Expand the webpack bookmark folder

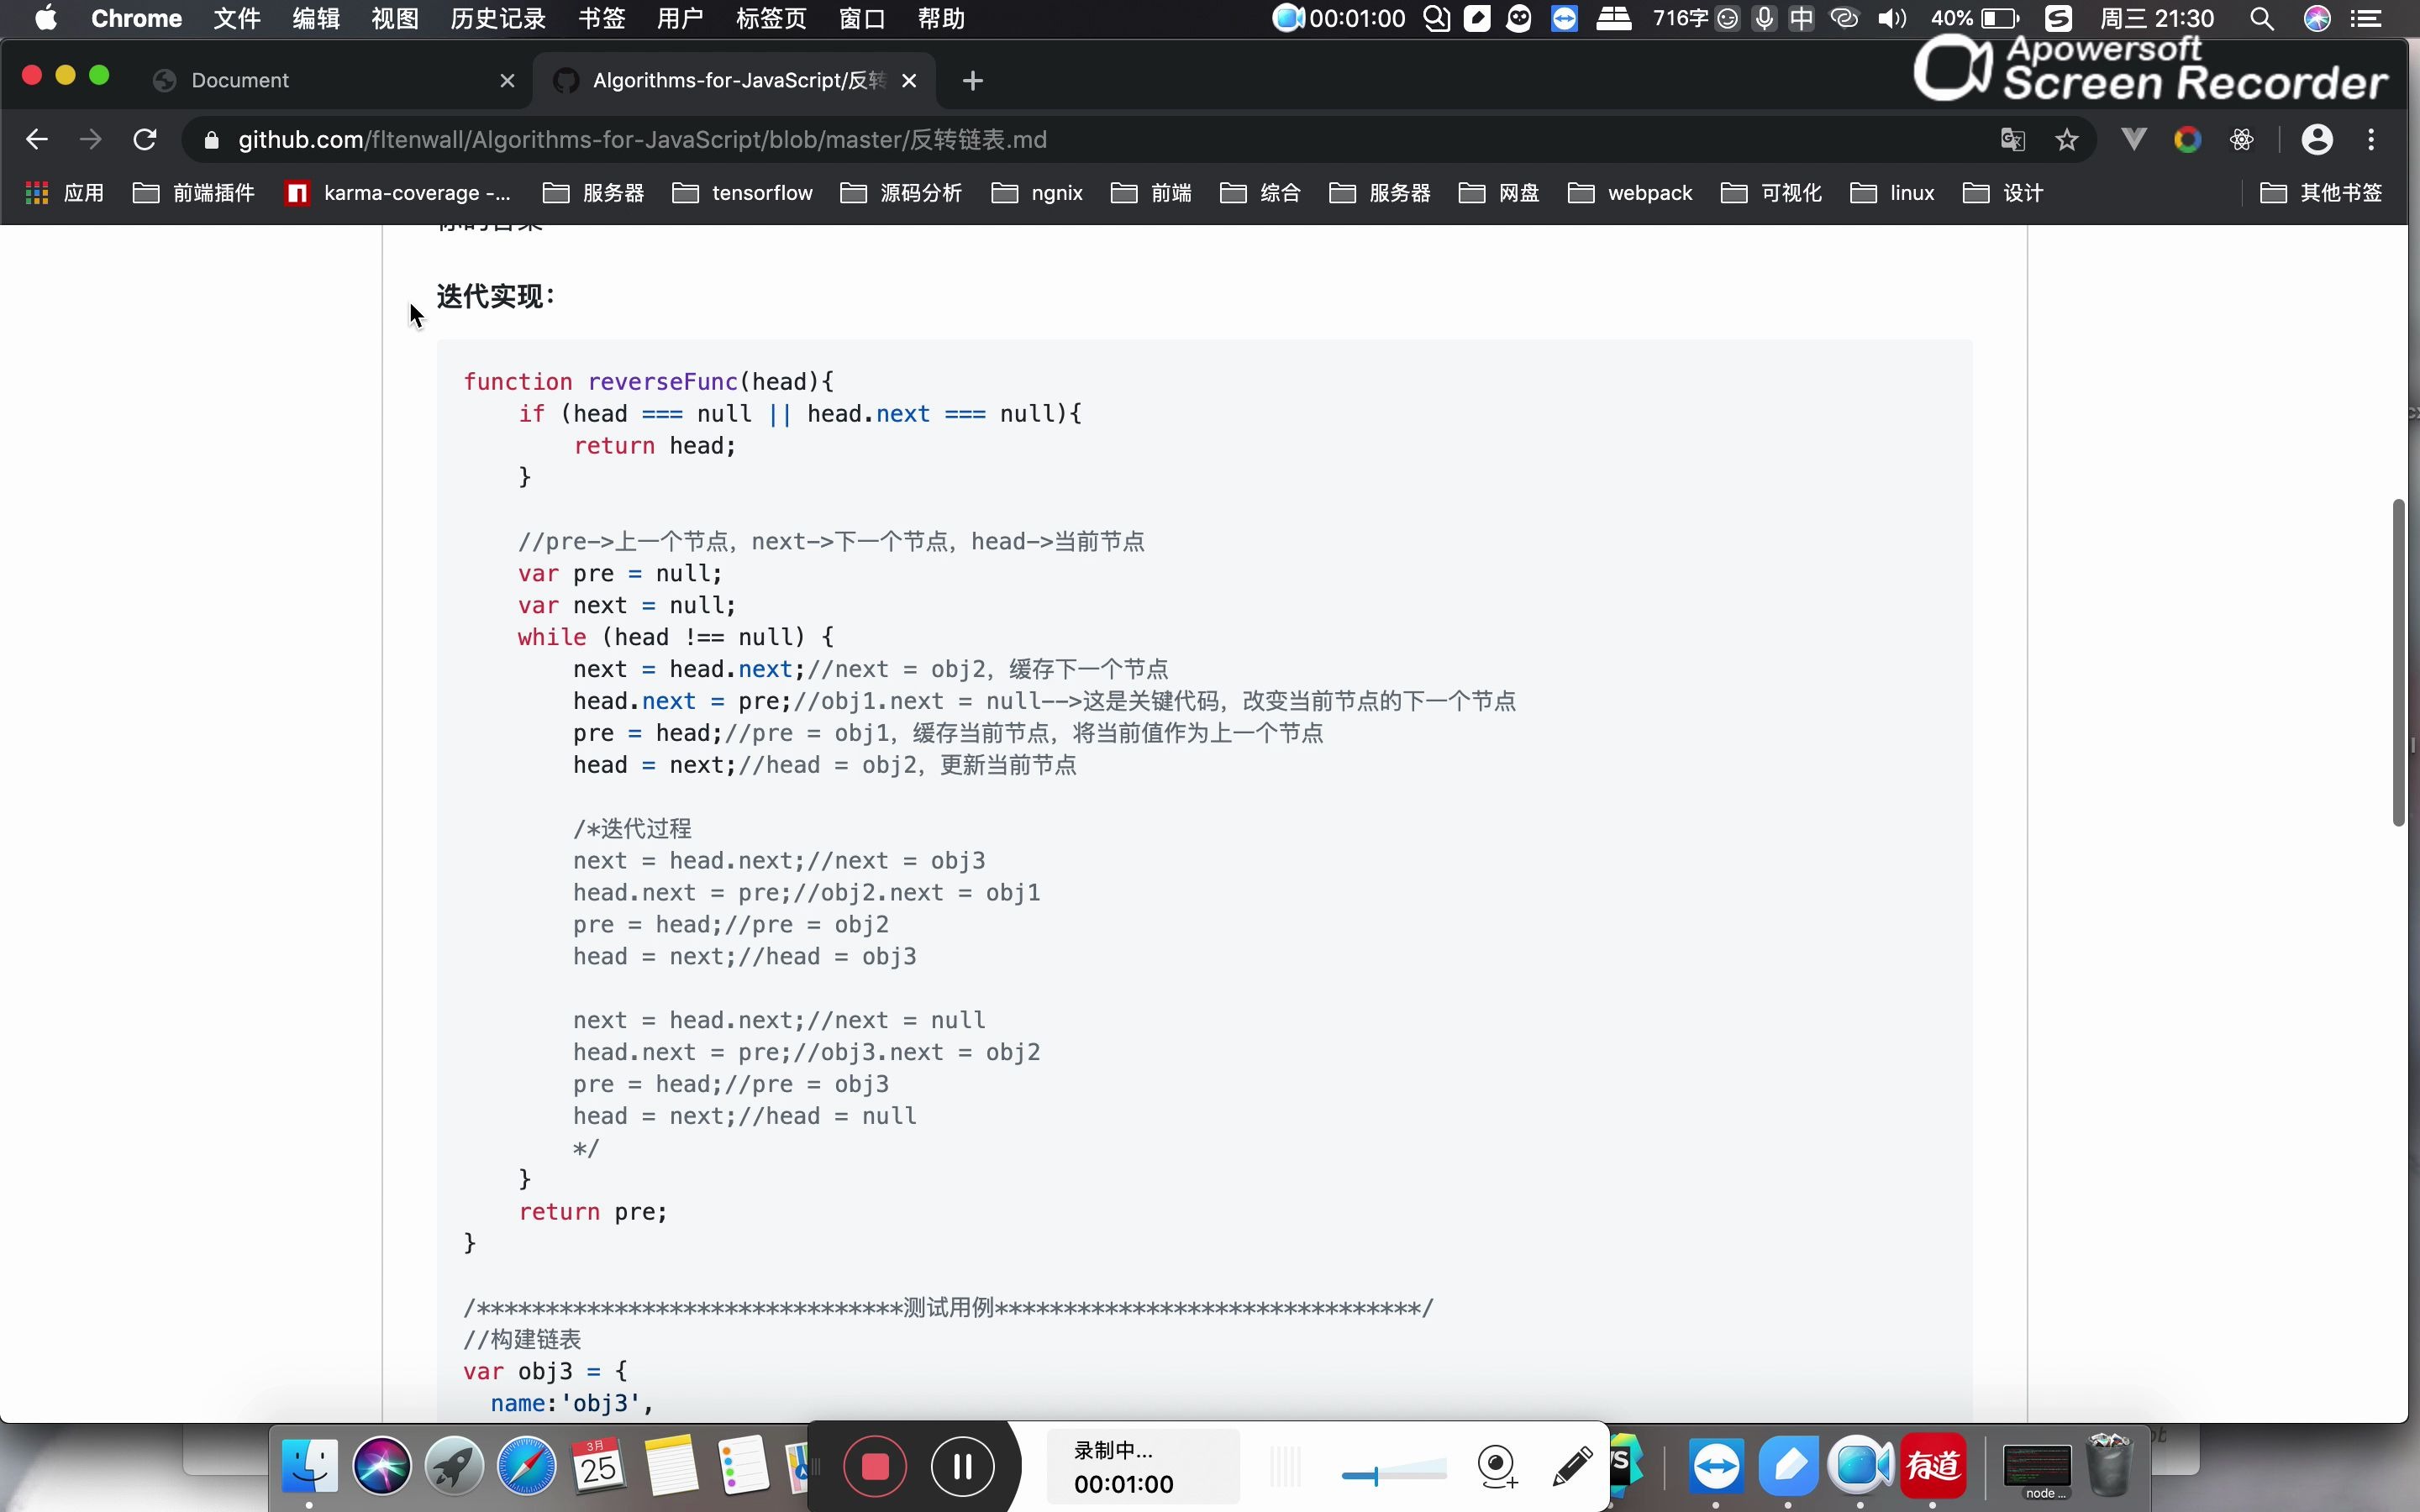click(x=1630, y=193)
